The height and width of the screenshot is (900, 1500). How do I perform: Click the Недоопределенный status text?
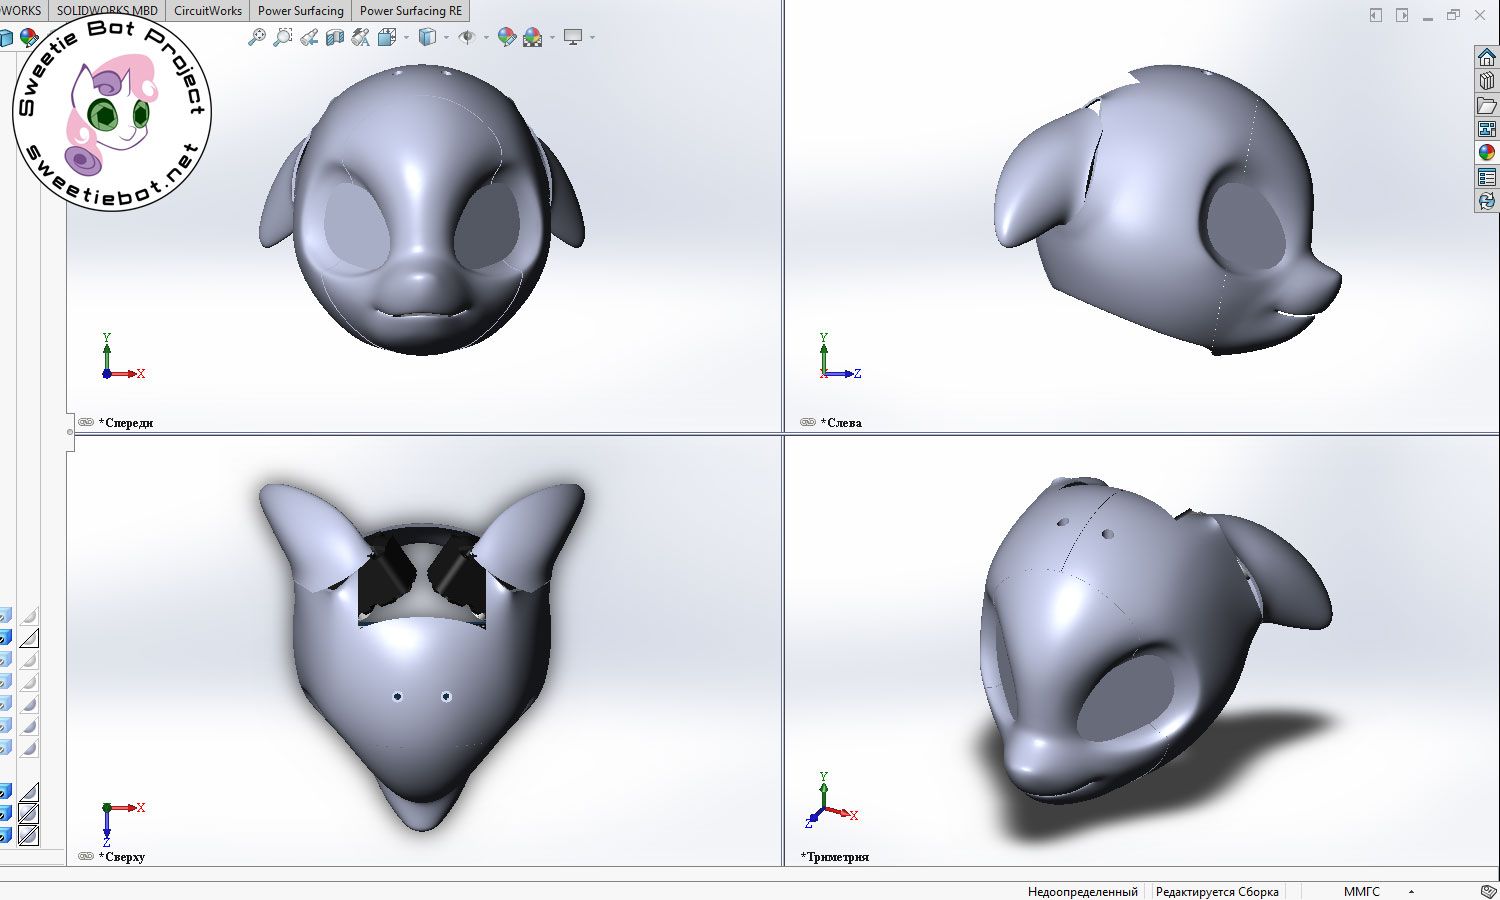(1082, 891)
